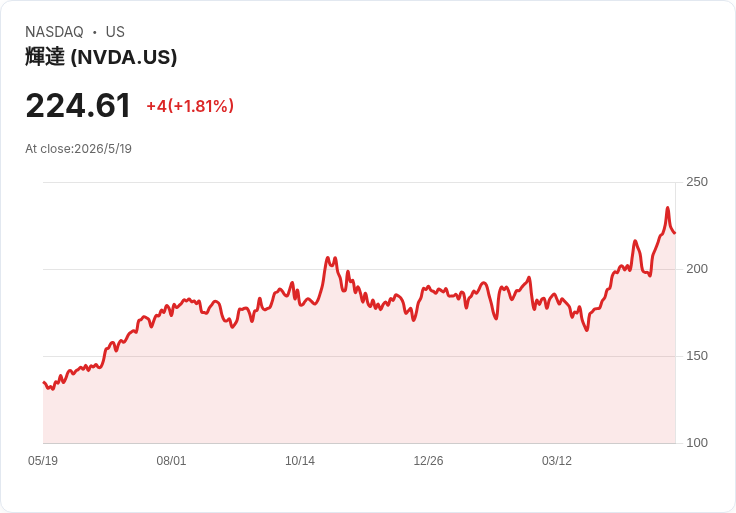This screenshot has width=736, height=513.
Task: Select the 12/26 x-axis date label
Action: tap(428, 461)
